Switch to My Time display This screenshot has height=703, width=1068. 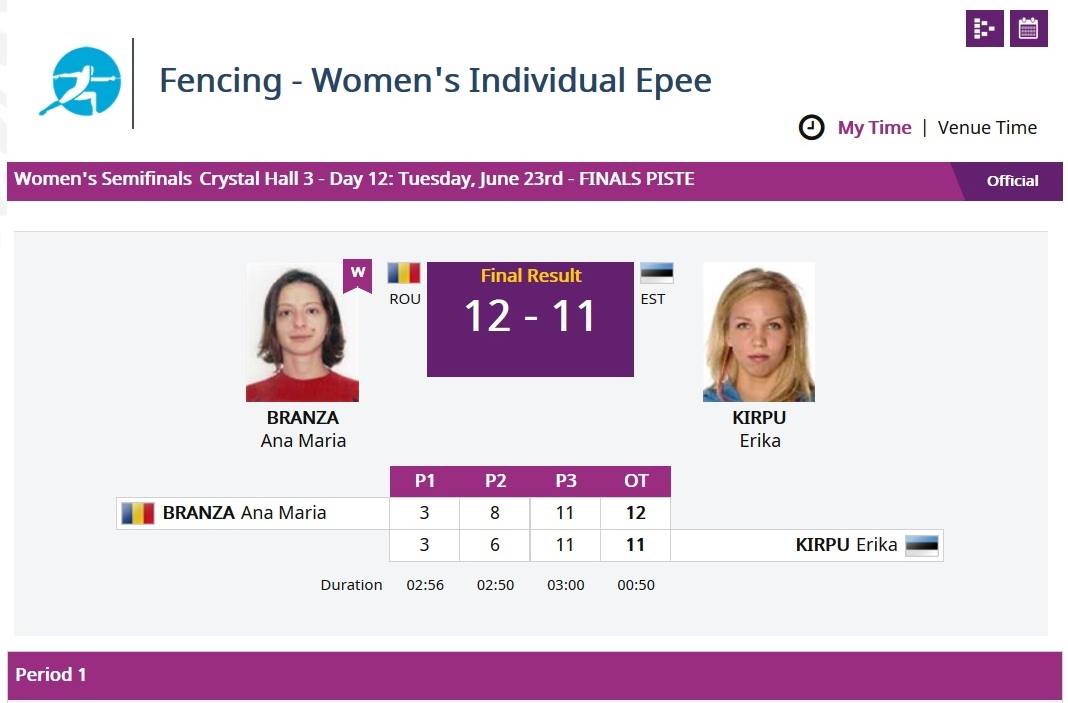(x=875, y=127)
